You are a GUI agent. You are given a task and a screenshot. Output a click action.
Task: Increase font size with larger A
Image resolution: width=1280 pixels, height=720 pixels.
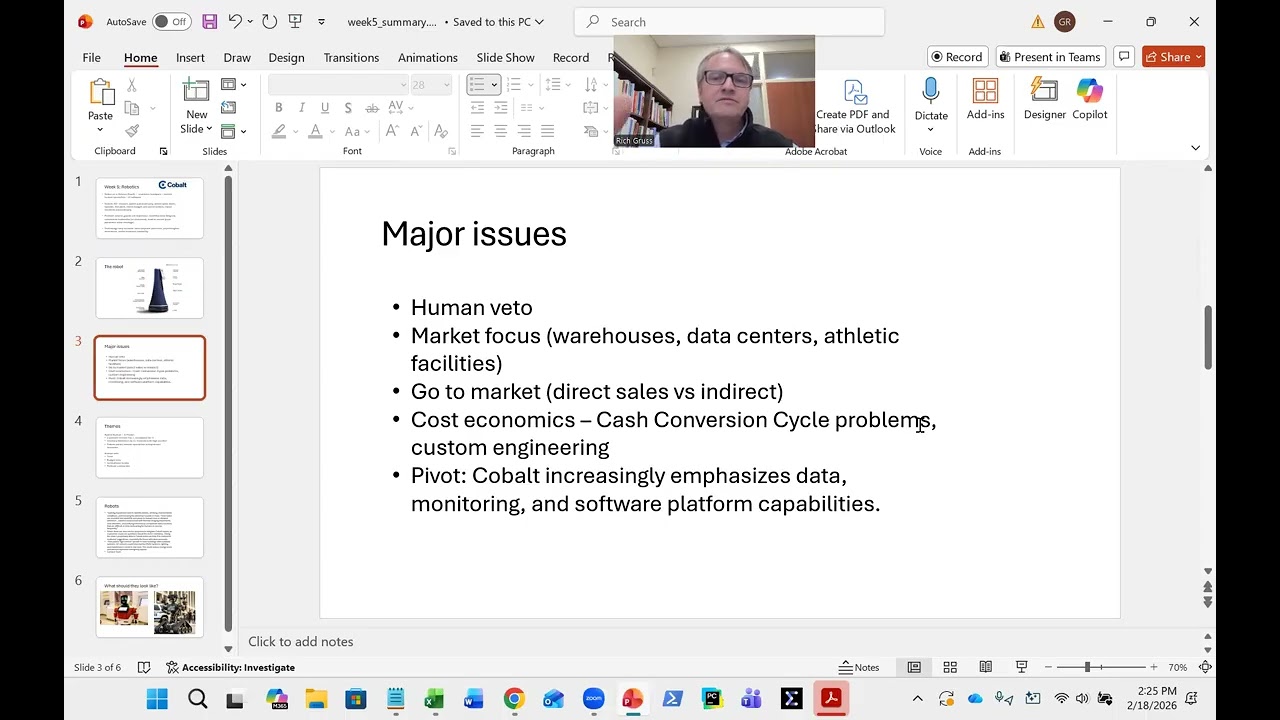392,131
